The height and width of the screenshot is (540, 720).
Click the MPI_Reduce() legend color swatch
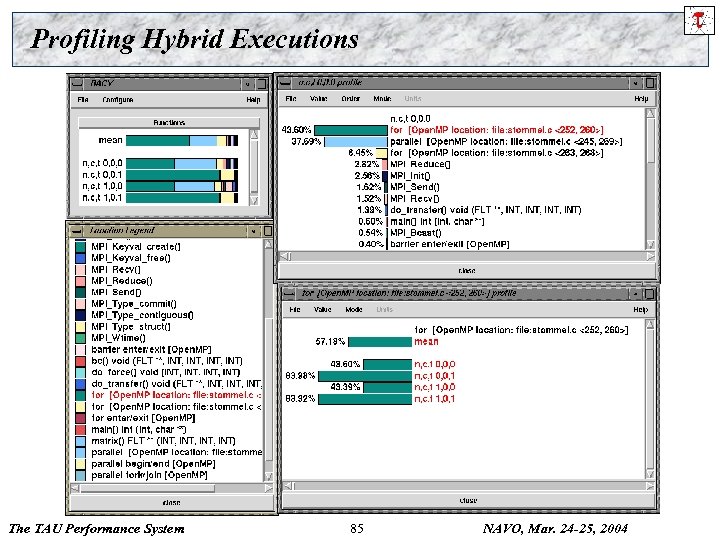[80, 281]
